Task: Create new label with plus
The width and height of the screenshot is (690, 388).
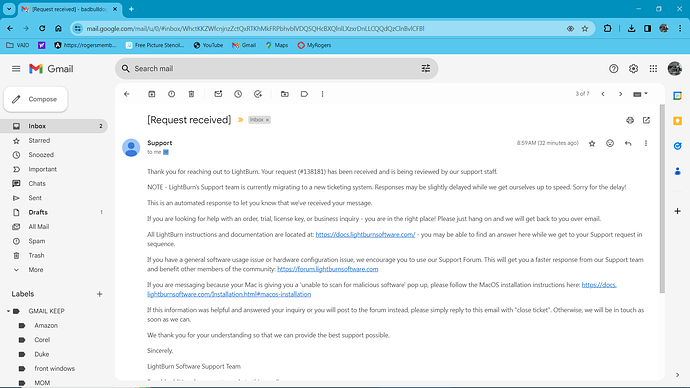Action: (99, 294)
